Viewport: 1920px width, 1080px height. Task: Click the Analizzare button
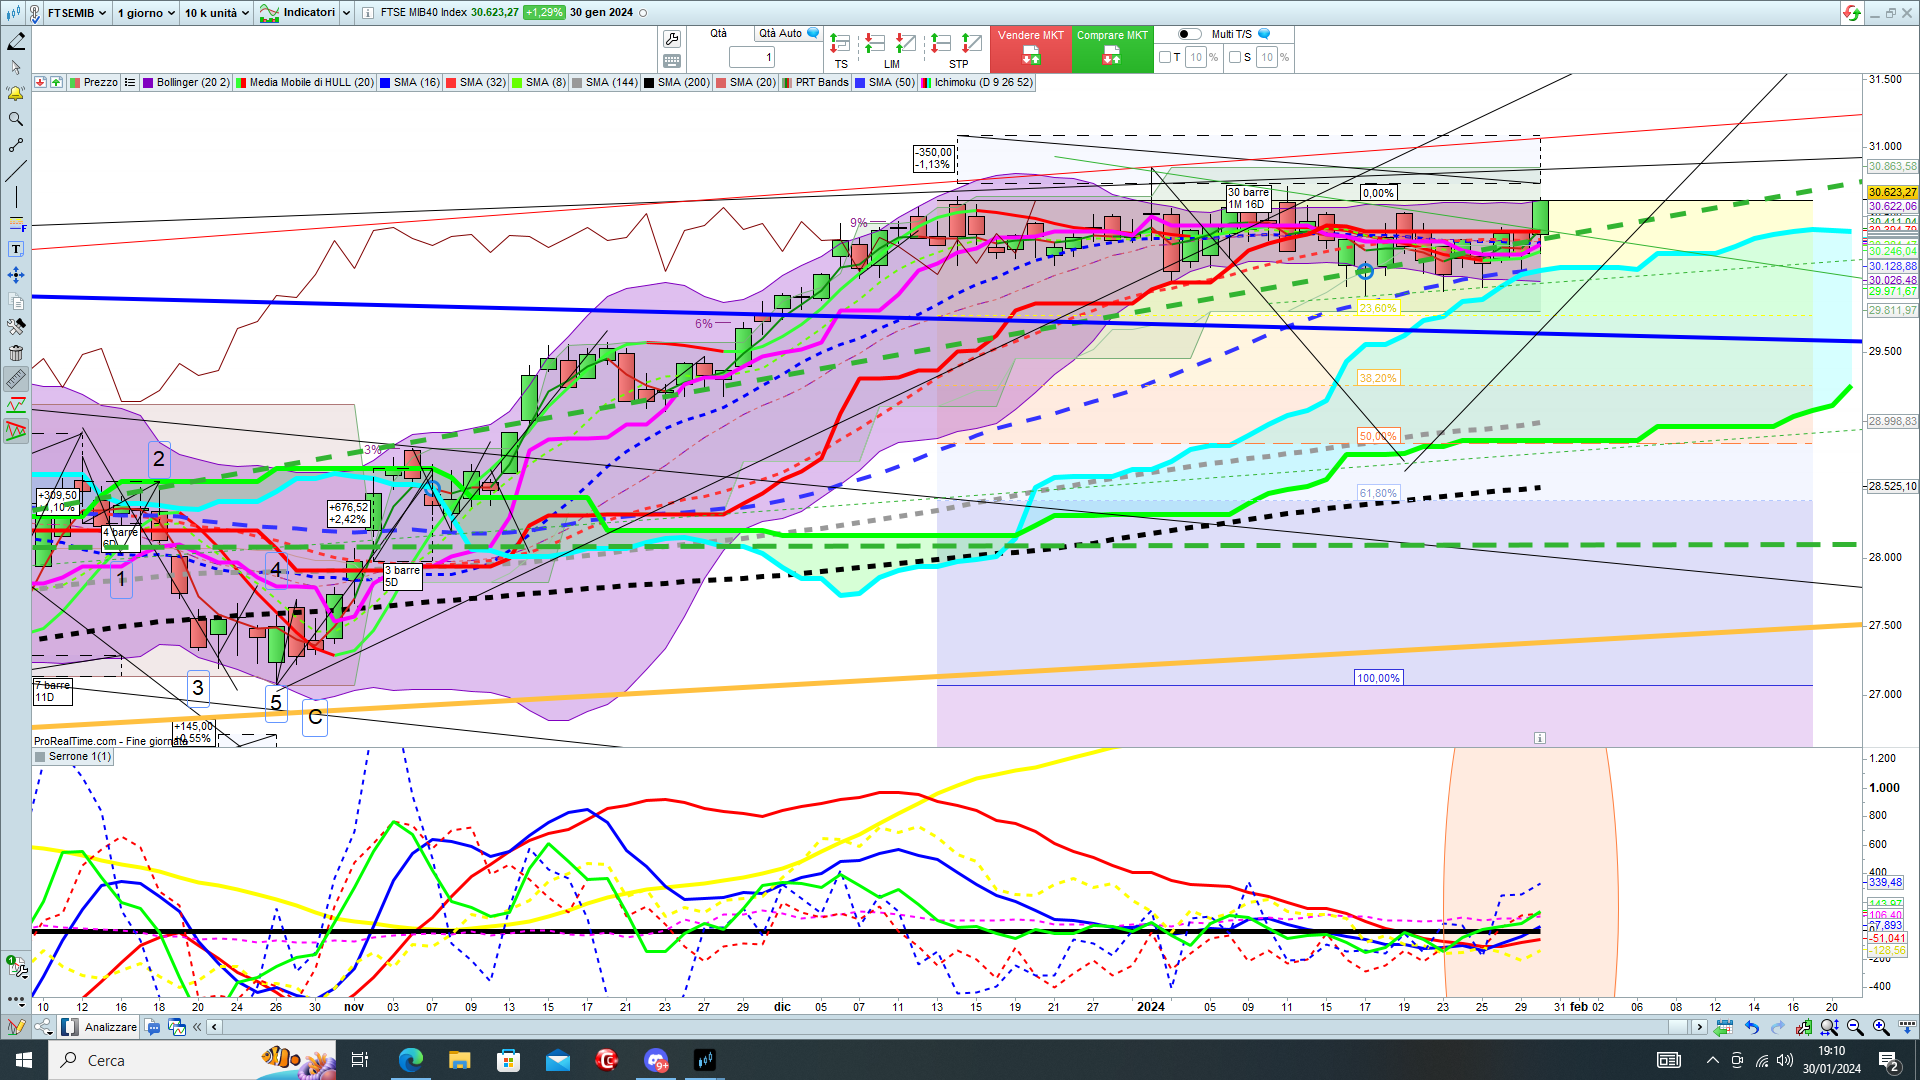pyautogui.click(x=100, y=1027)
